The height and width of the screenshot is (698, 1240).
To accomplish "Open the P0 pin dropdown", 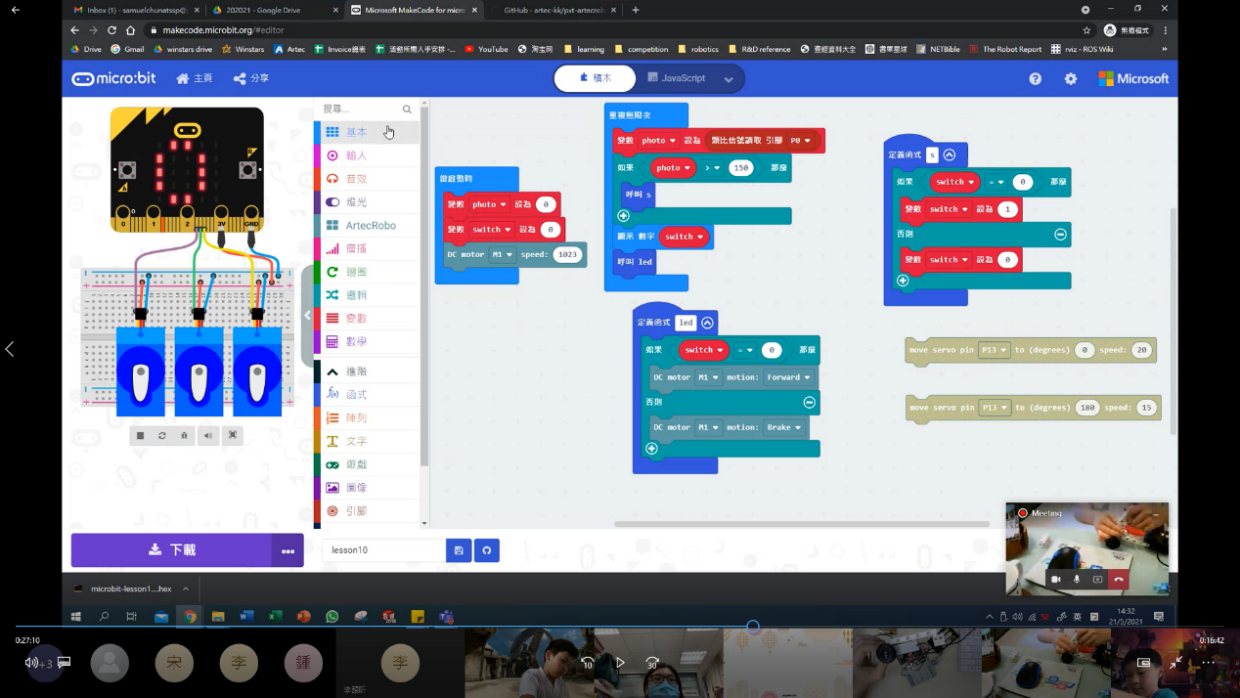I will 800,141.
